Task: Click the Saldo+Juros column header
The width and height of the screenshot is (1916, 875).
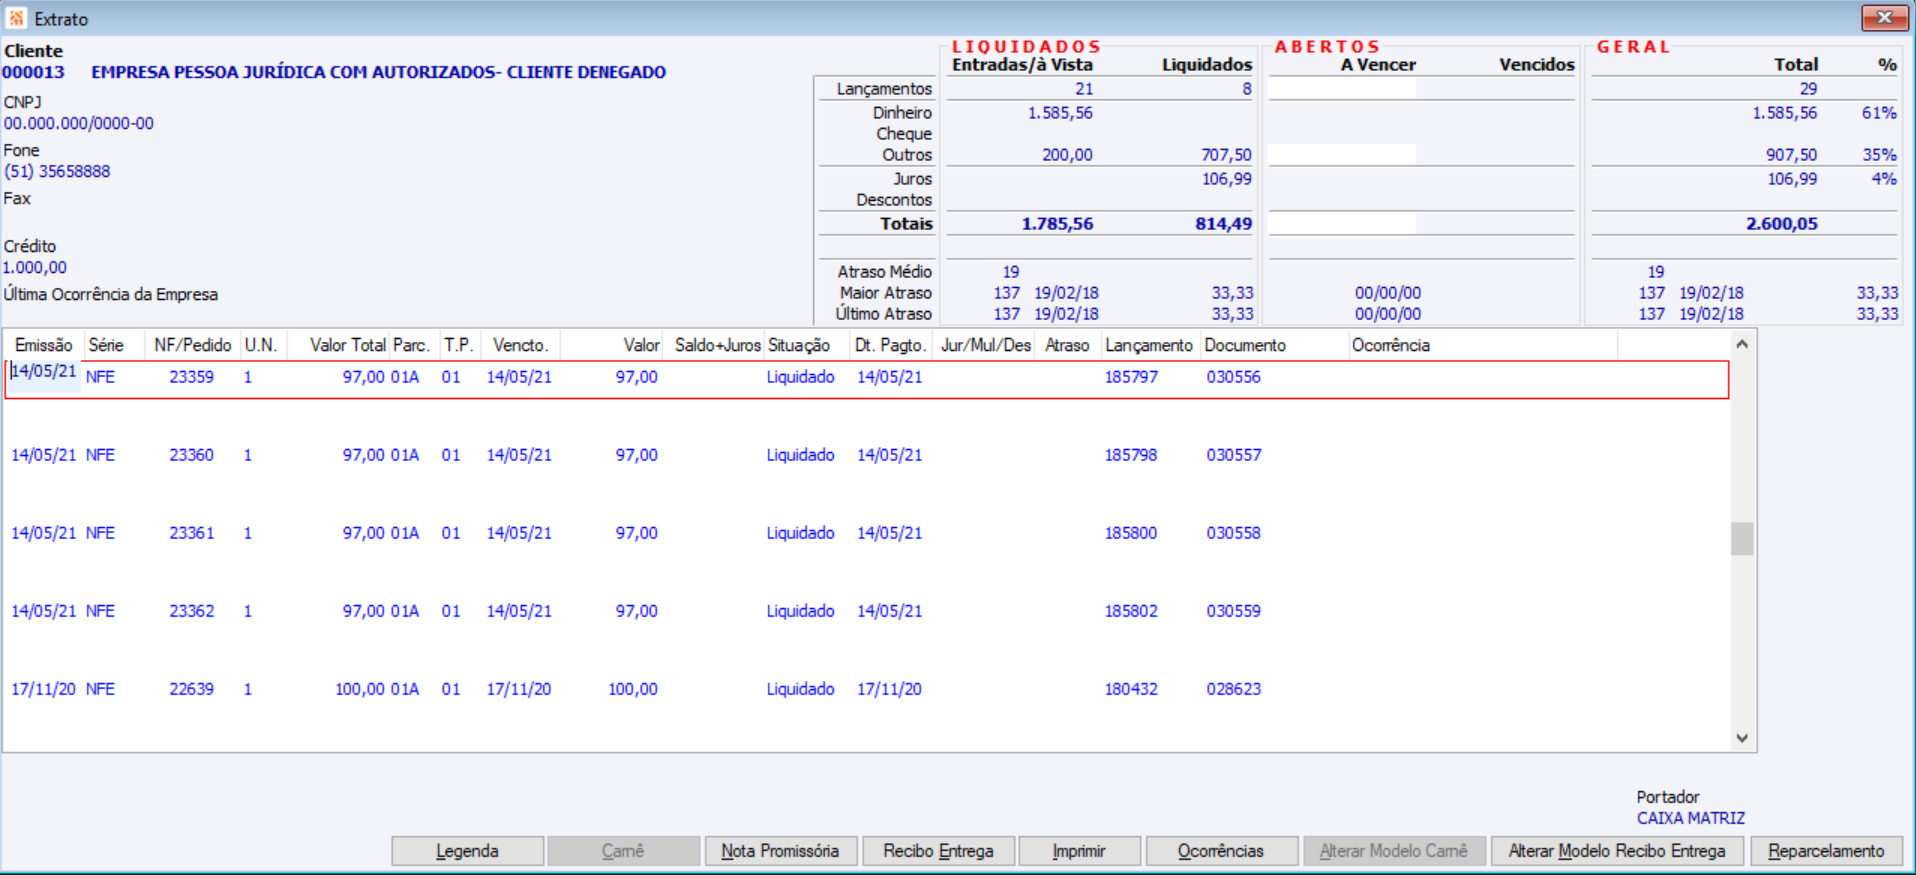Action: [717, 345]
